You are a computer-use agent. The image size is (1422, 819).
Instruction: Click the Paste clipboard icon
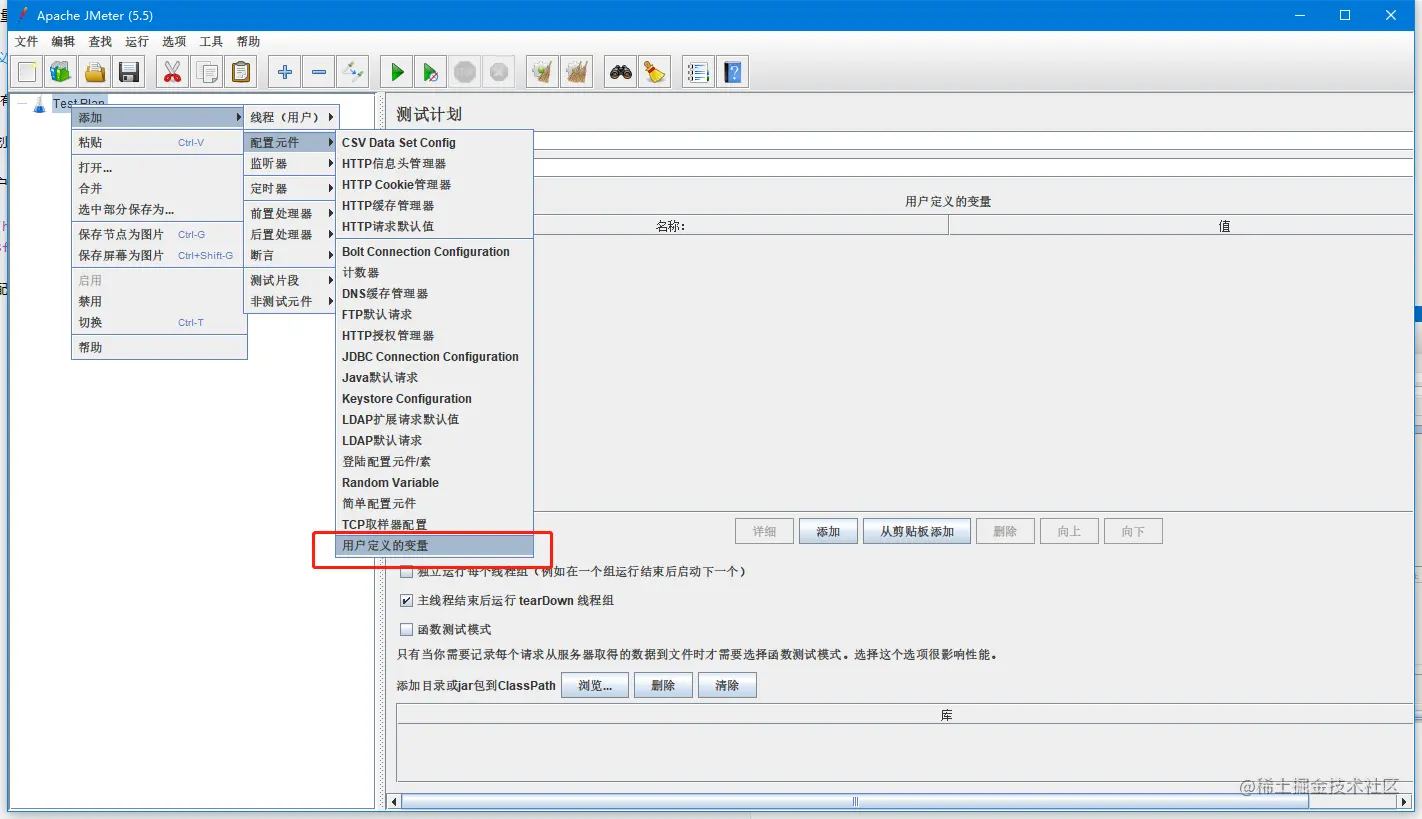click(x=241, y=72)
